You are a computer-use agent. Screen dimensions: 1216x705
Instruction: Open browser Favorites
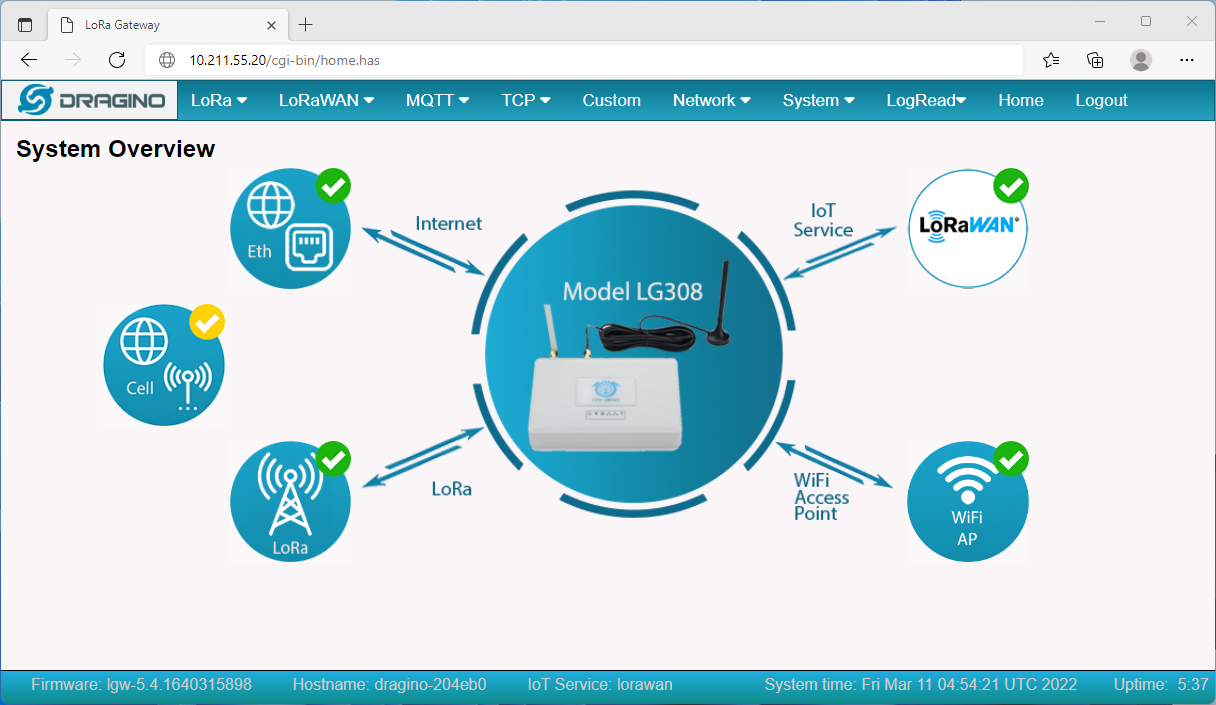[1051, 60]
